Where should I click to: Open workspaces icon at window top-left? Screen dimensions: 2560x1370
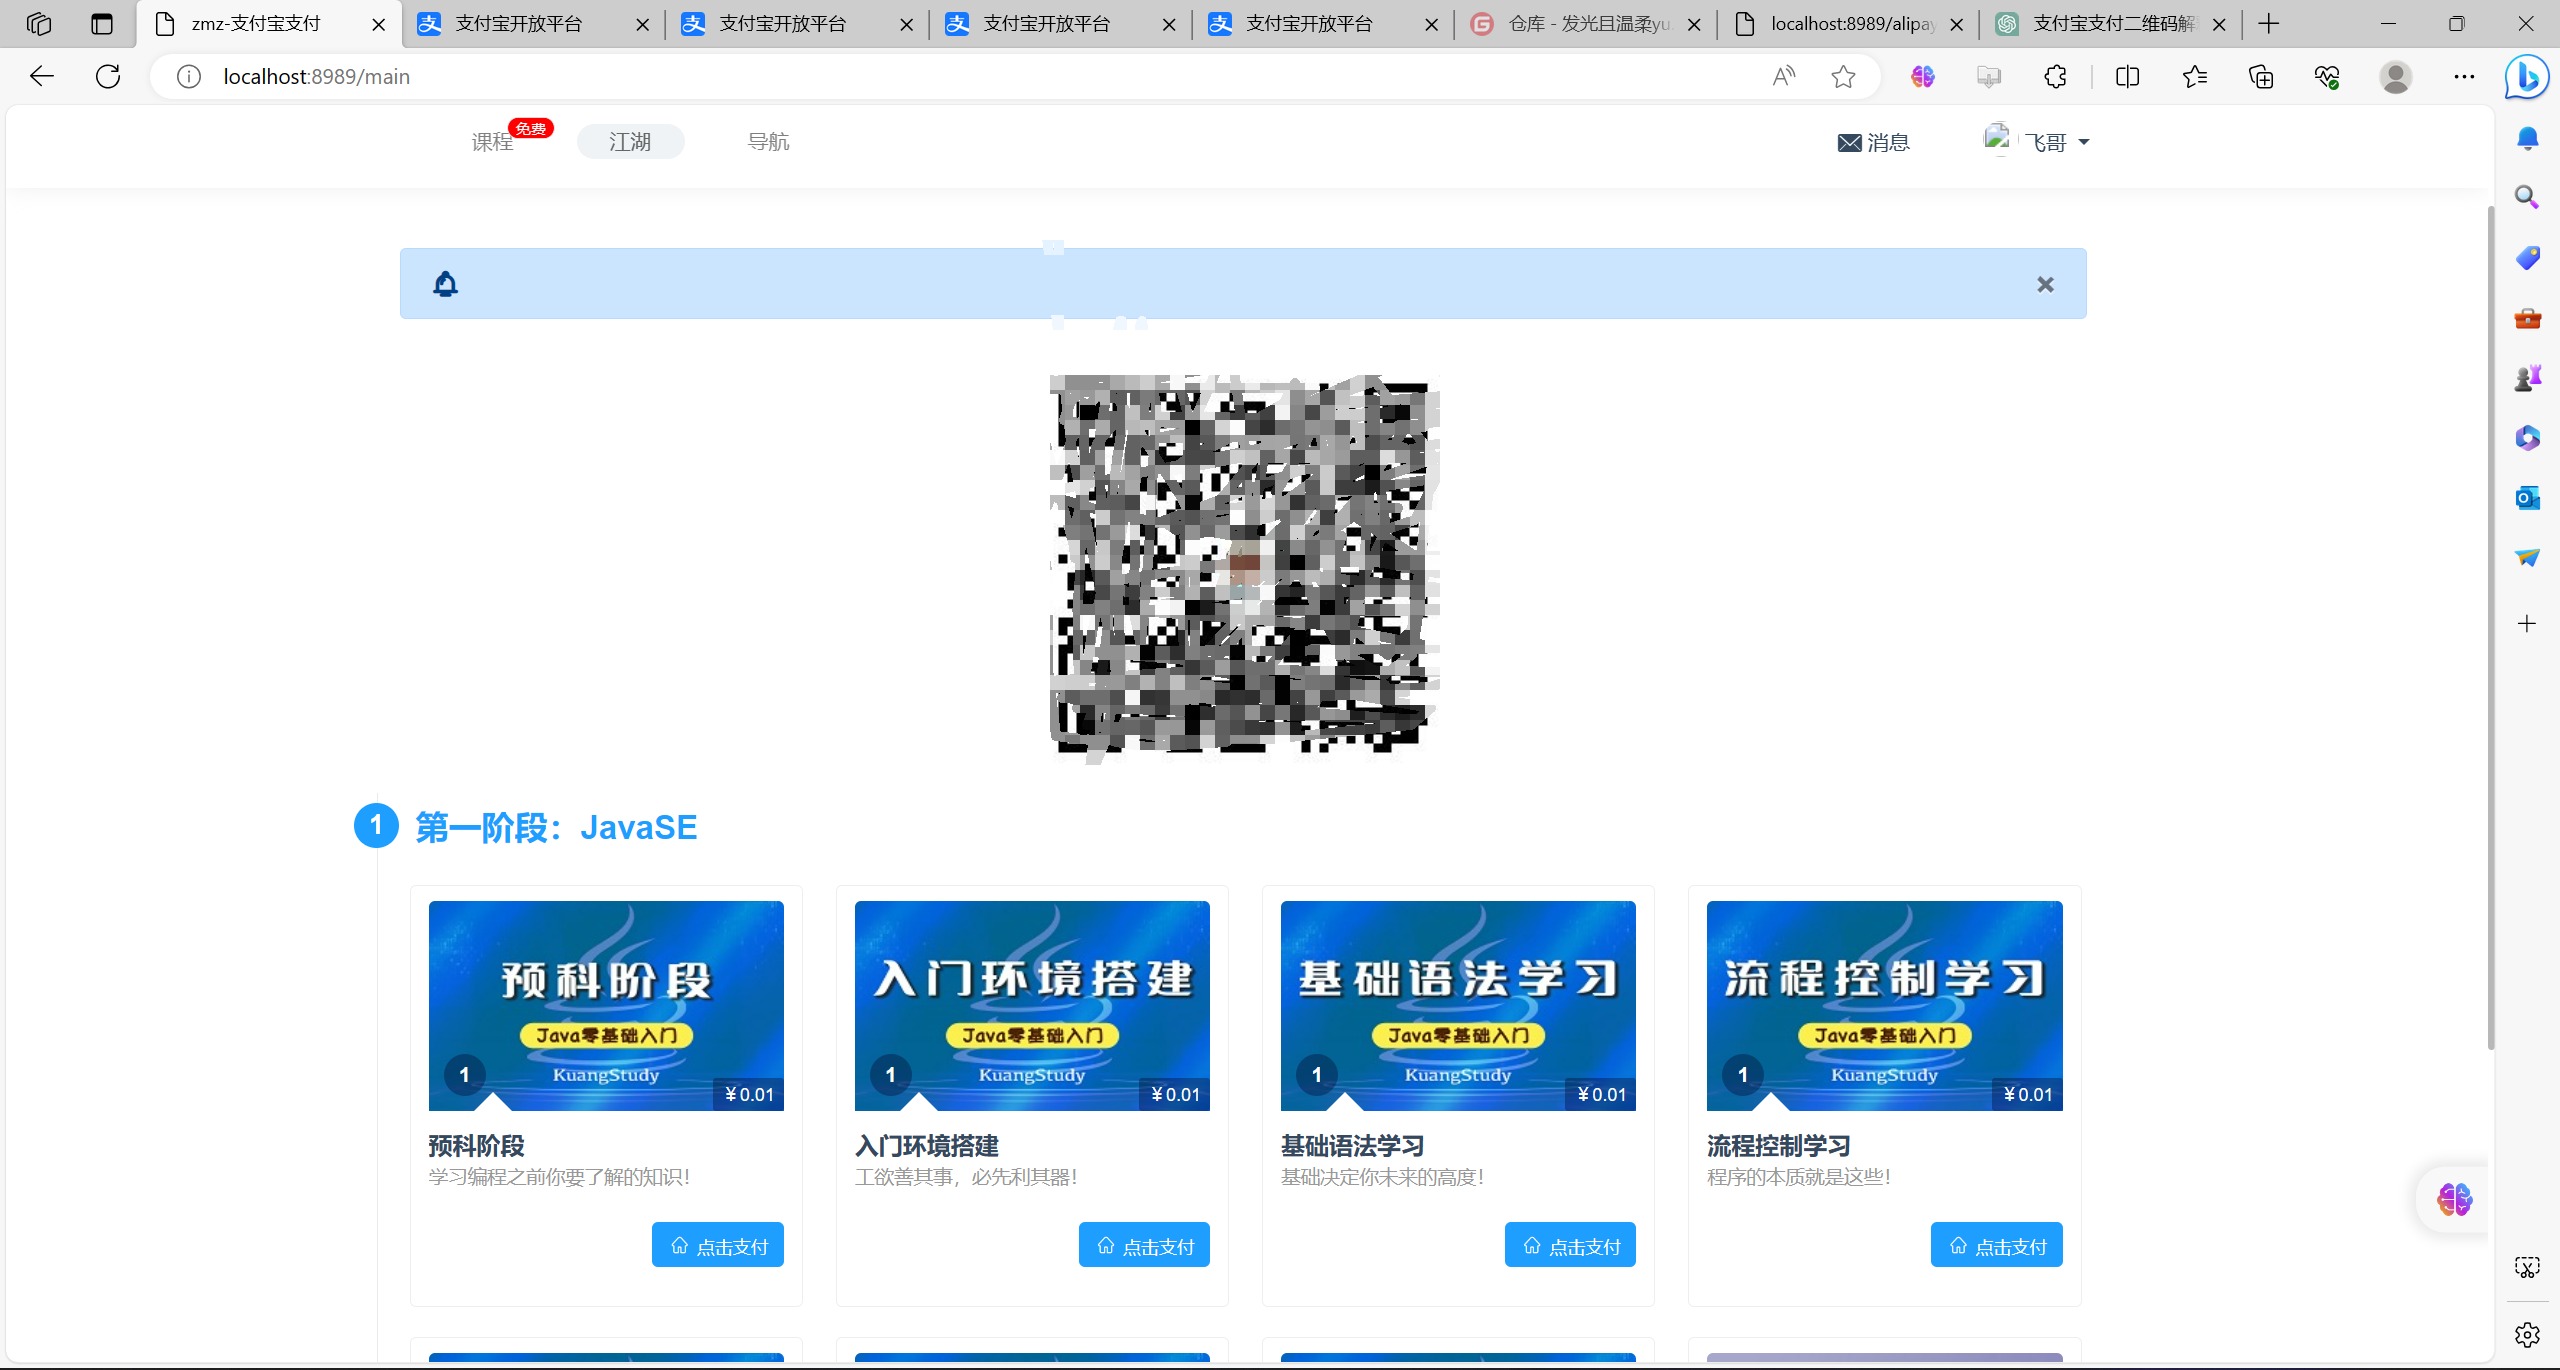[x=39, y=24]
